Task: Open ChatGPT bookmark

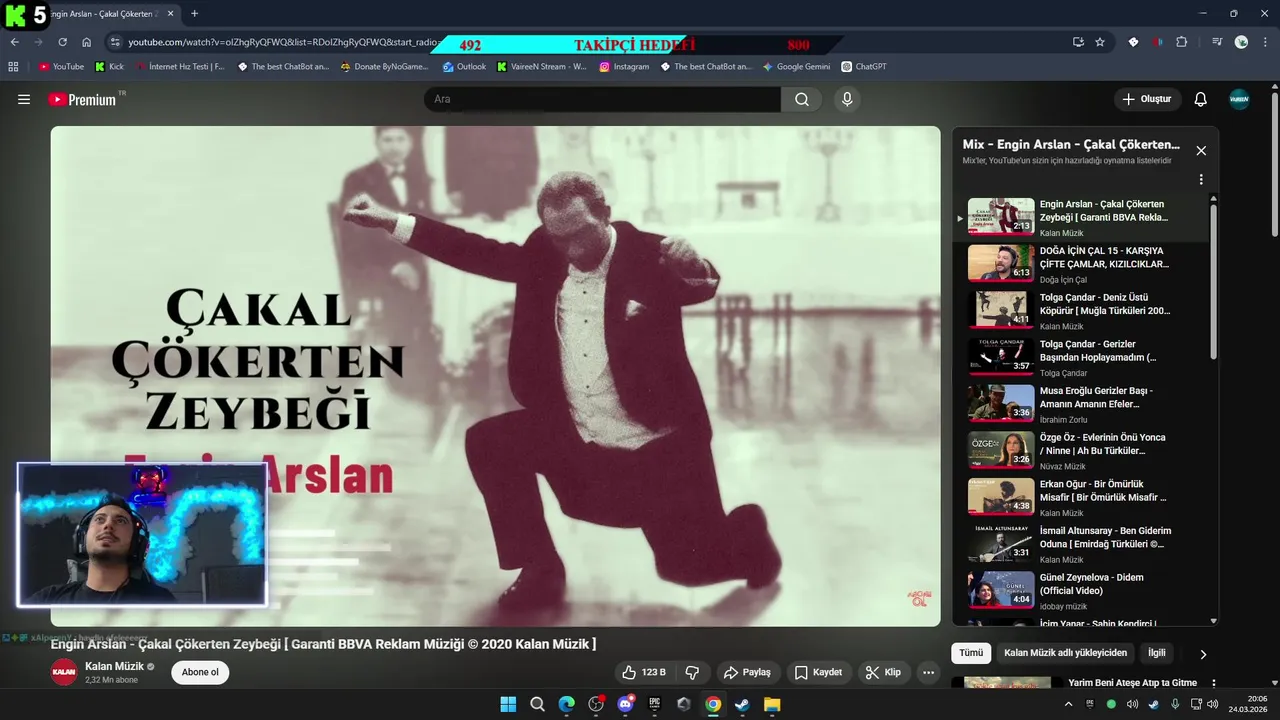Action: pos(864,67)
